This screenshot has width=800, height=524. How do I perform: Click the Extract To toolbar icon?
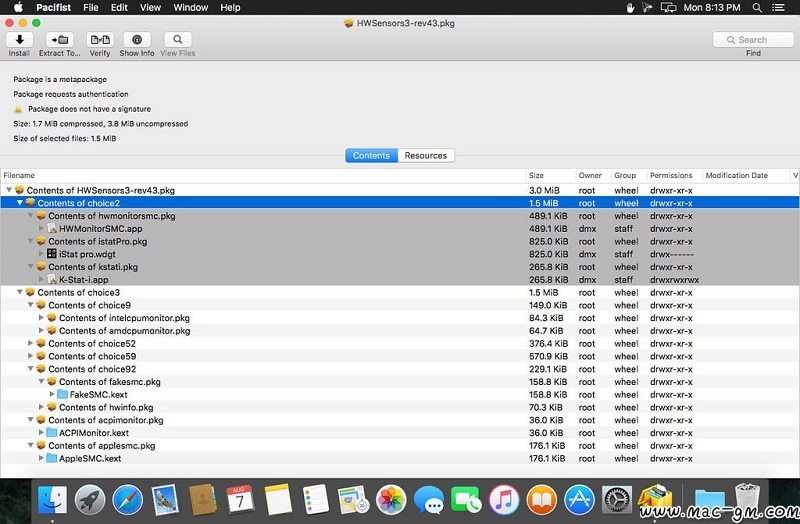coord(59,40)
